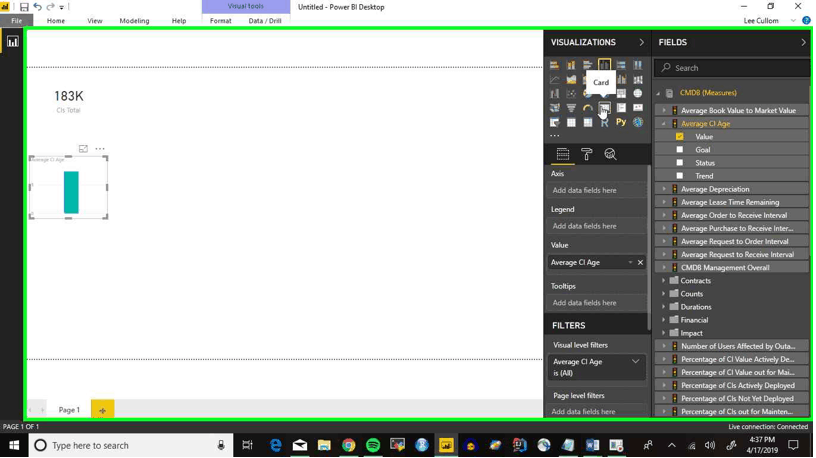This screenshot has height=458, width=816.
Task: Select the Page 1 tab
Action: [x=69, y=410]
